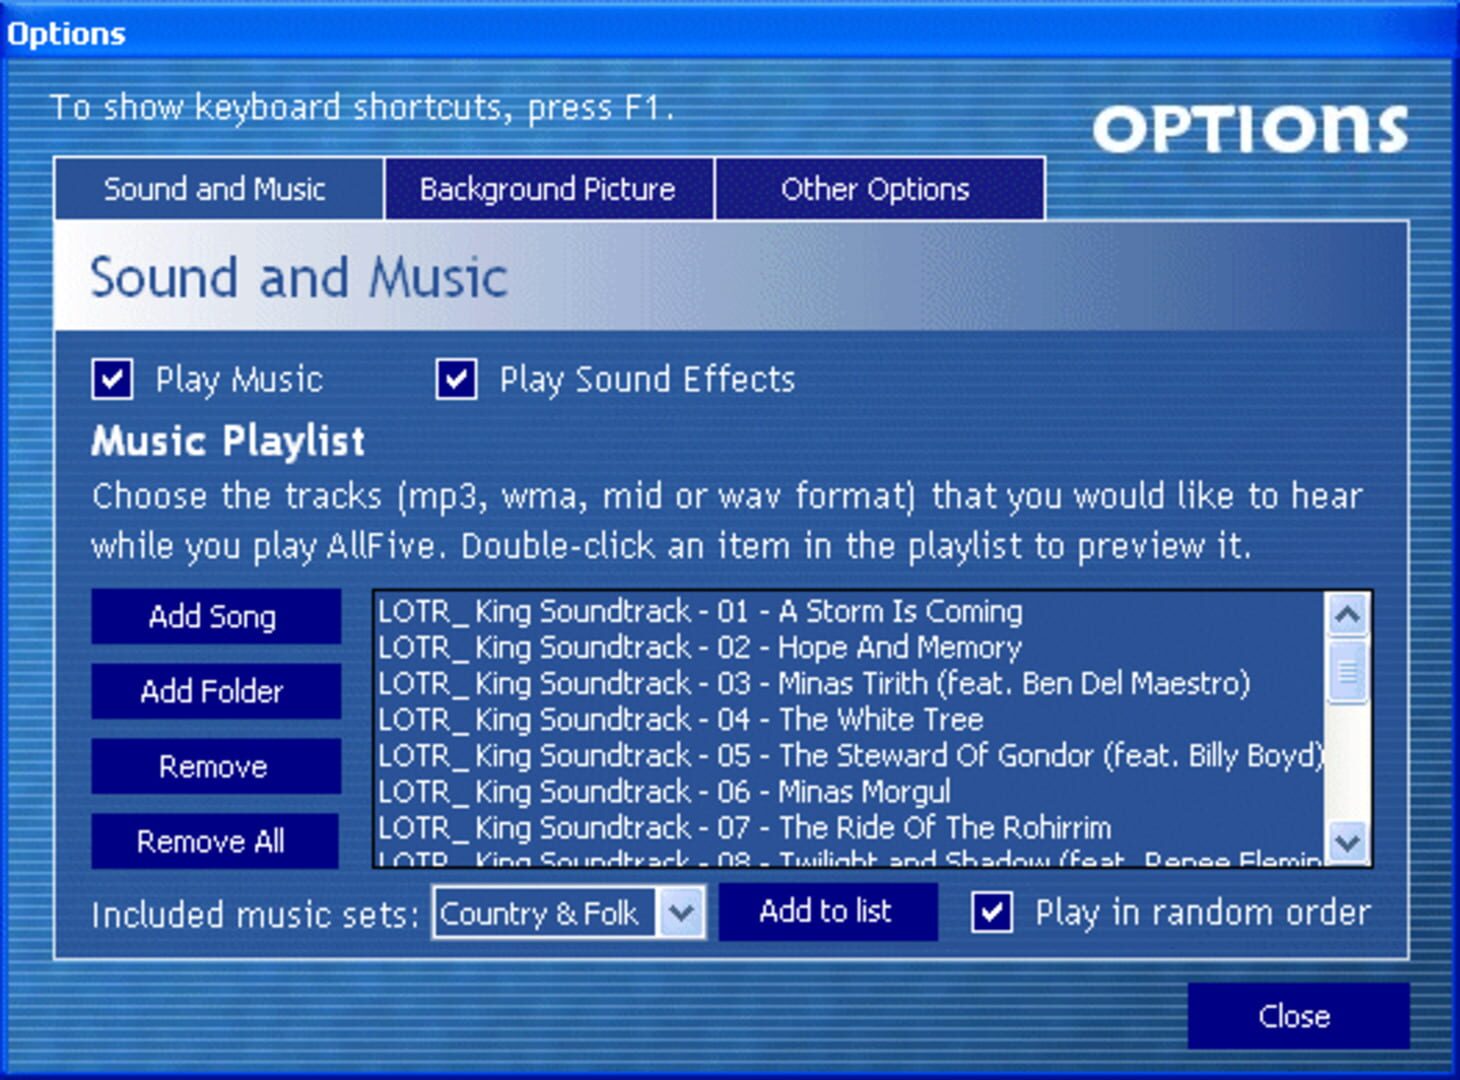Screen dimensions: 1460x1080
Task: Uncheck the Play Music checkbox
Action: (112, 380)
